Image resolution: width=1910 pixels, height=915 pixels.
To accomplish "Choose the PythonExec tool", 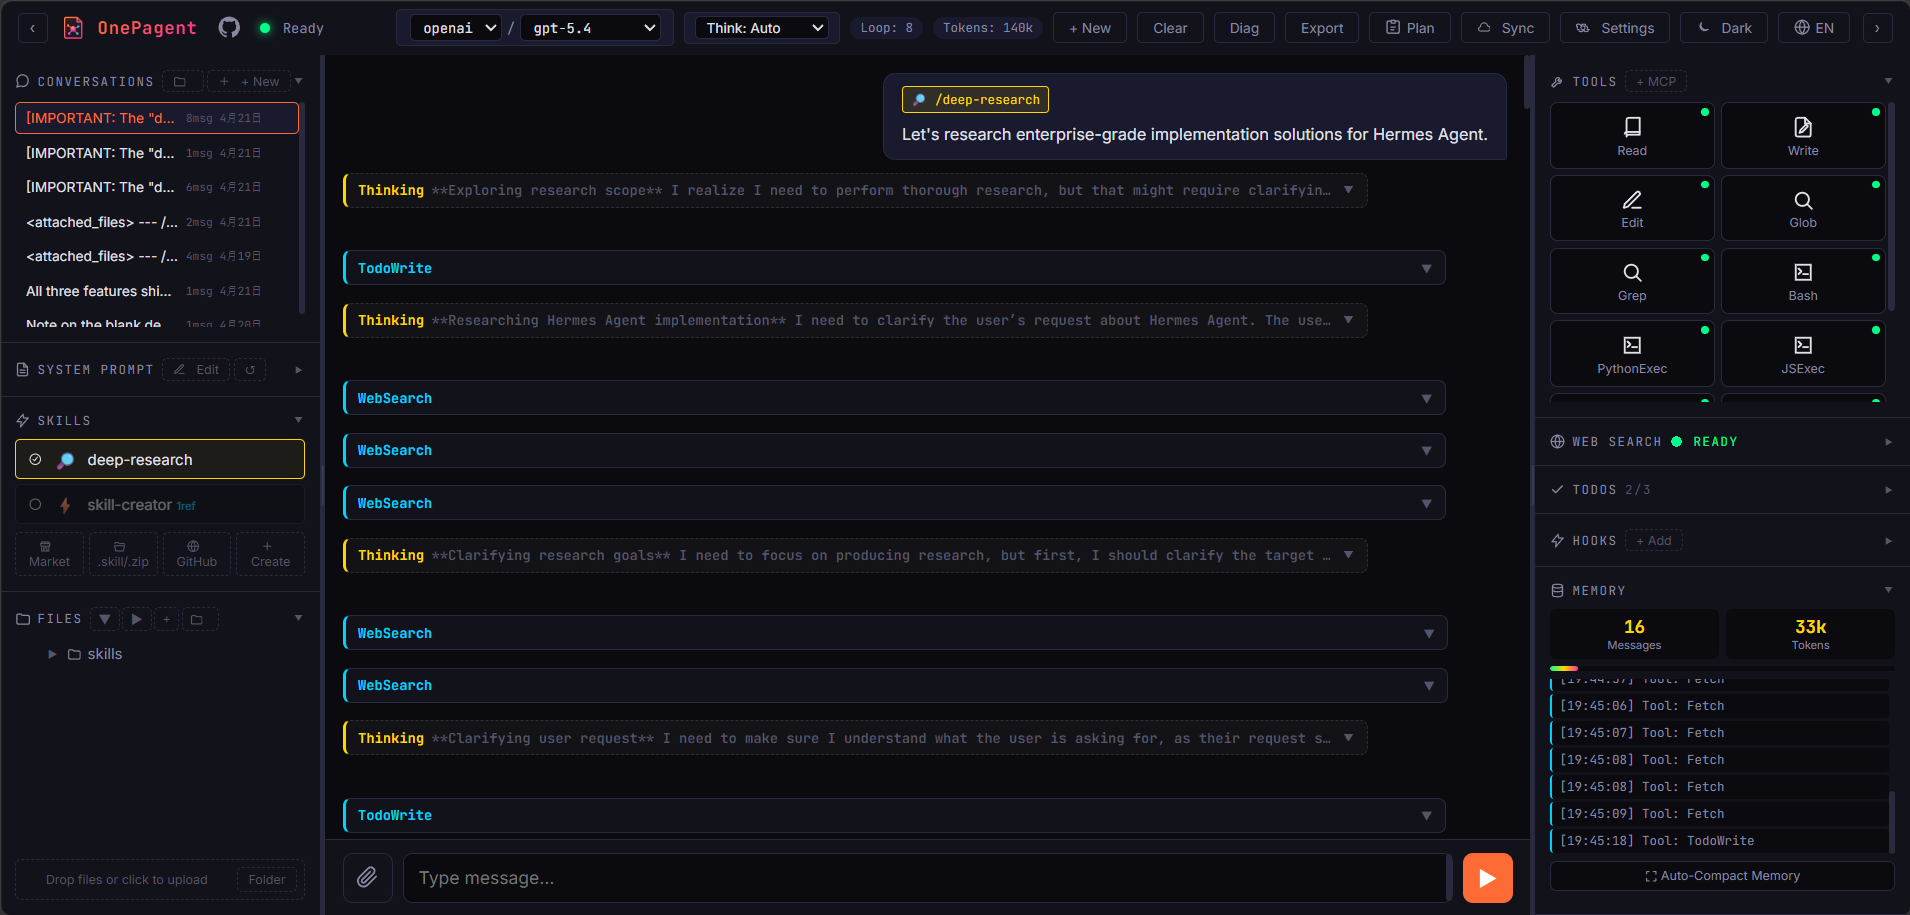I will click(x=1632, y=354).
